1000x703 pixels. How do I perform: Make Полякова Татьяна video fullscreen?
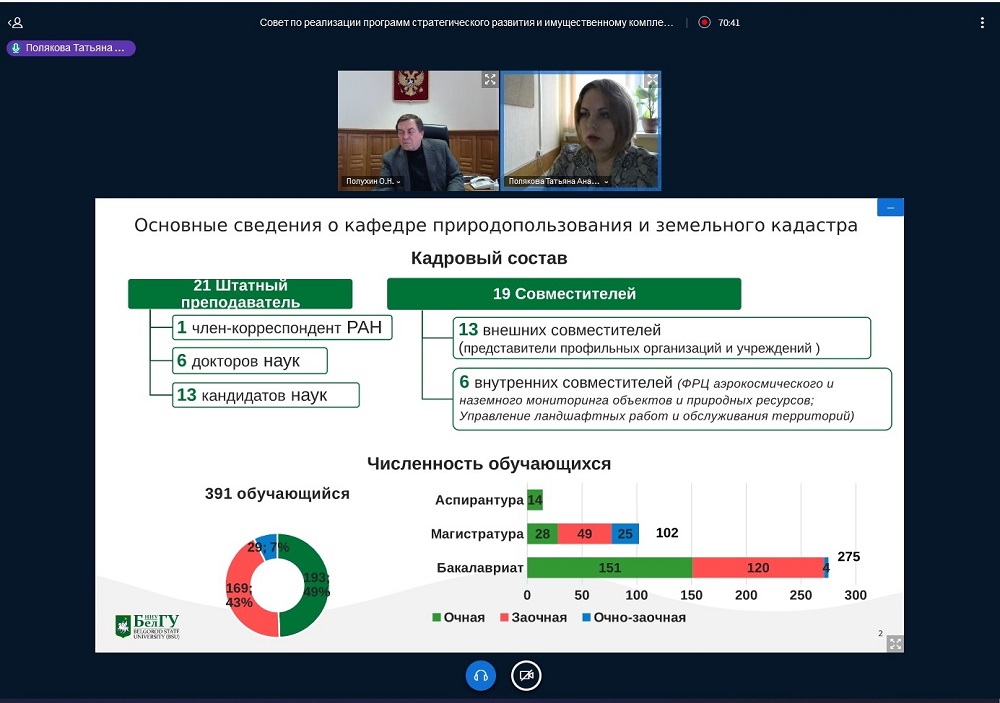[651, 79]
